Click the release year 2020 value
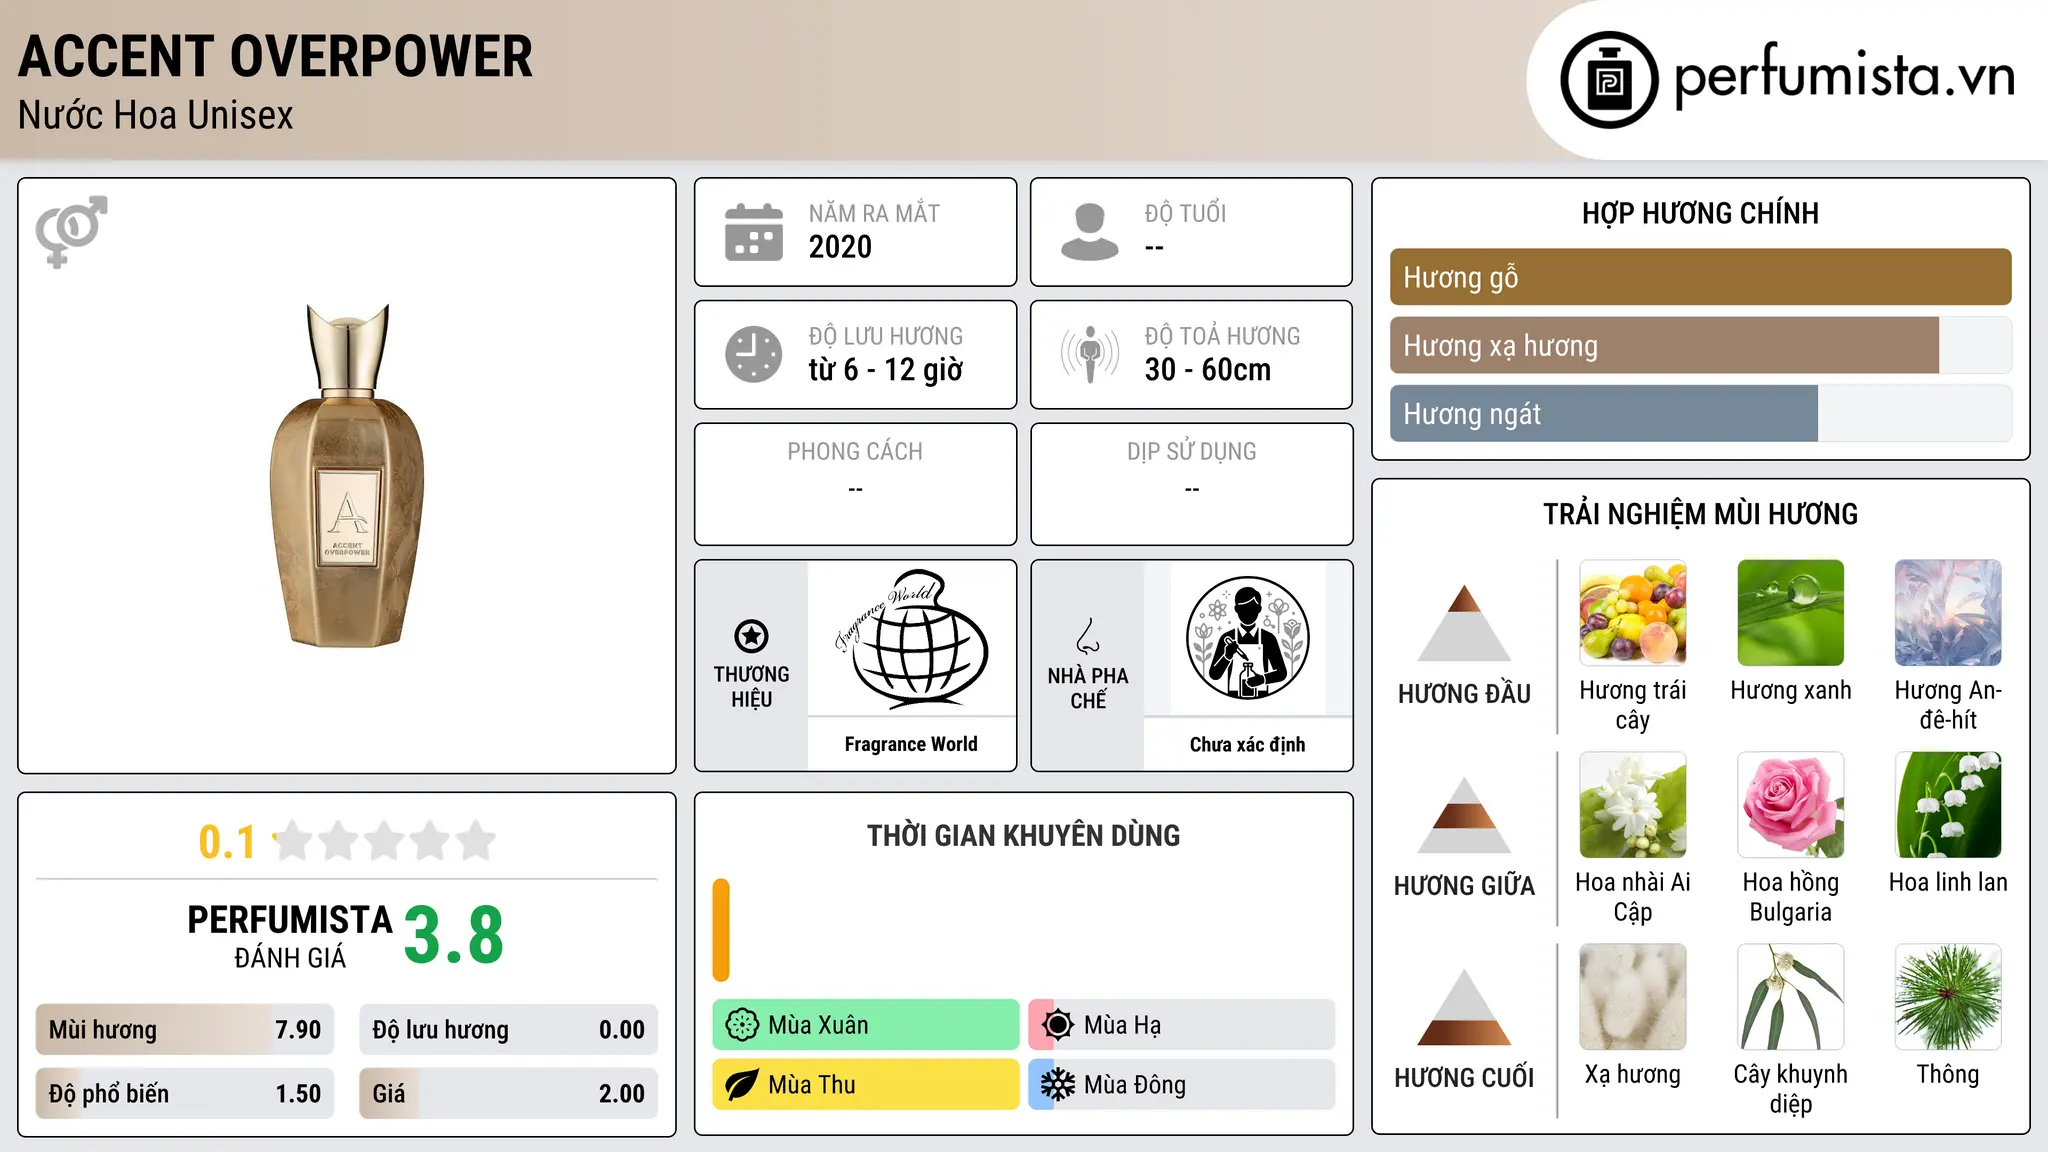Screen dimensions: 2048x1152 [840, 247]
